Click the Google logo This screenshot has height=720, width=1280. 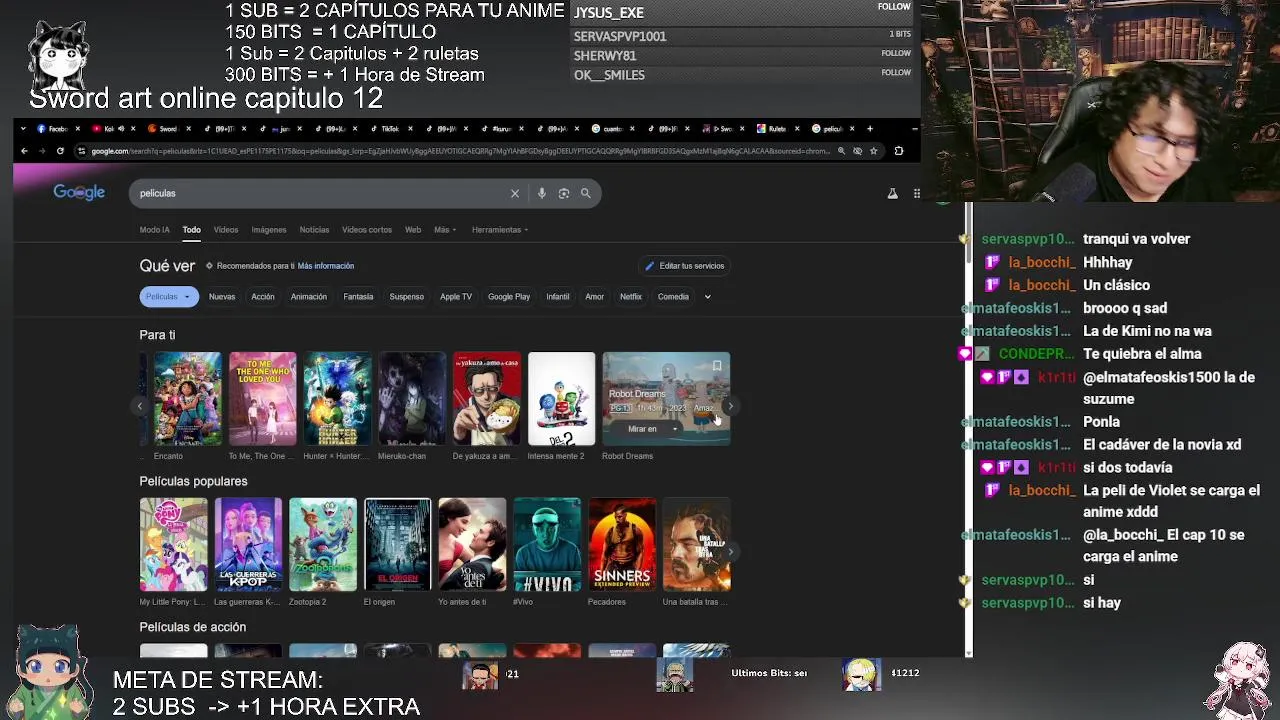(x=79, y=192)
